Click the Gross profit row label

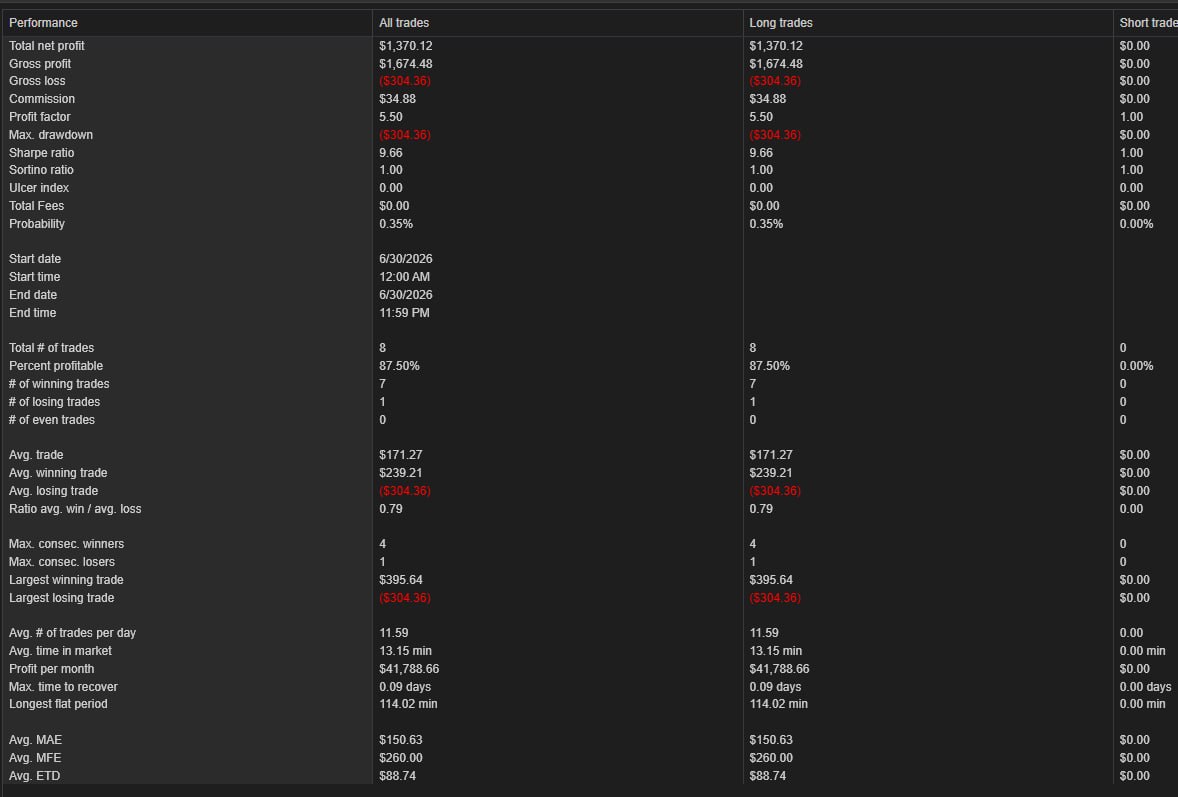point(40,64)
